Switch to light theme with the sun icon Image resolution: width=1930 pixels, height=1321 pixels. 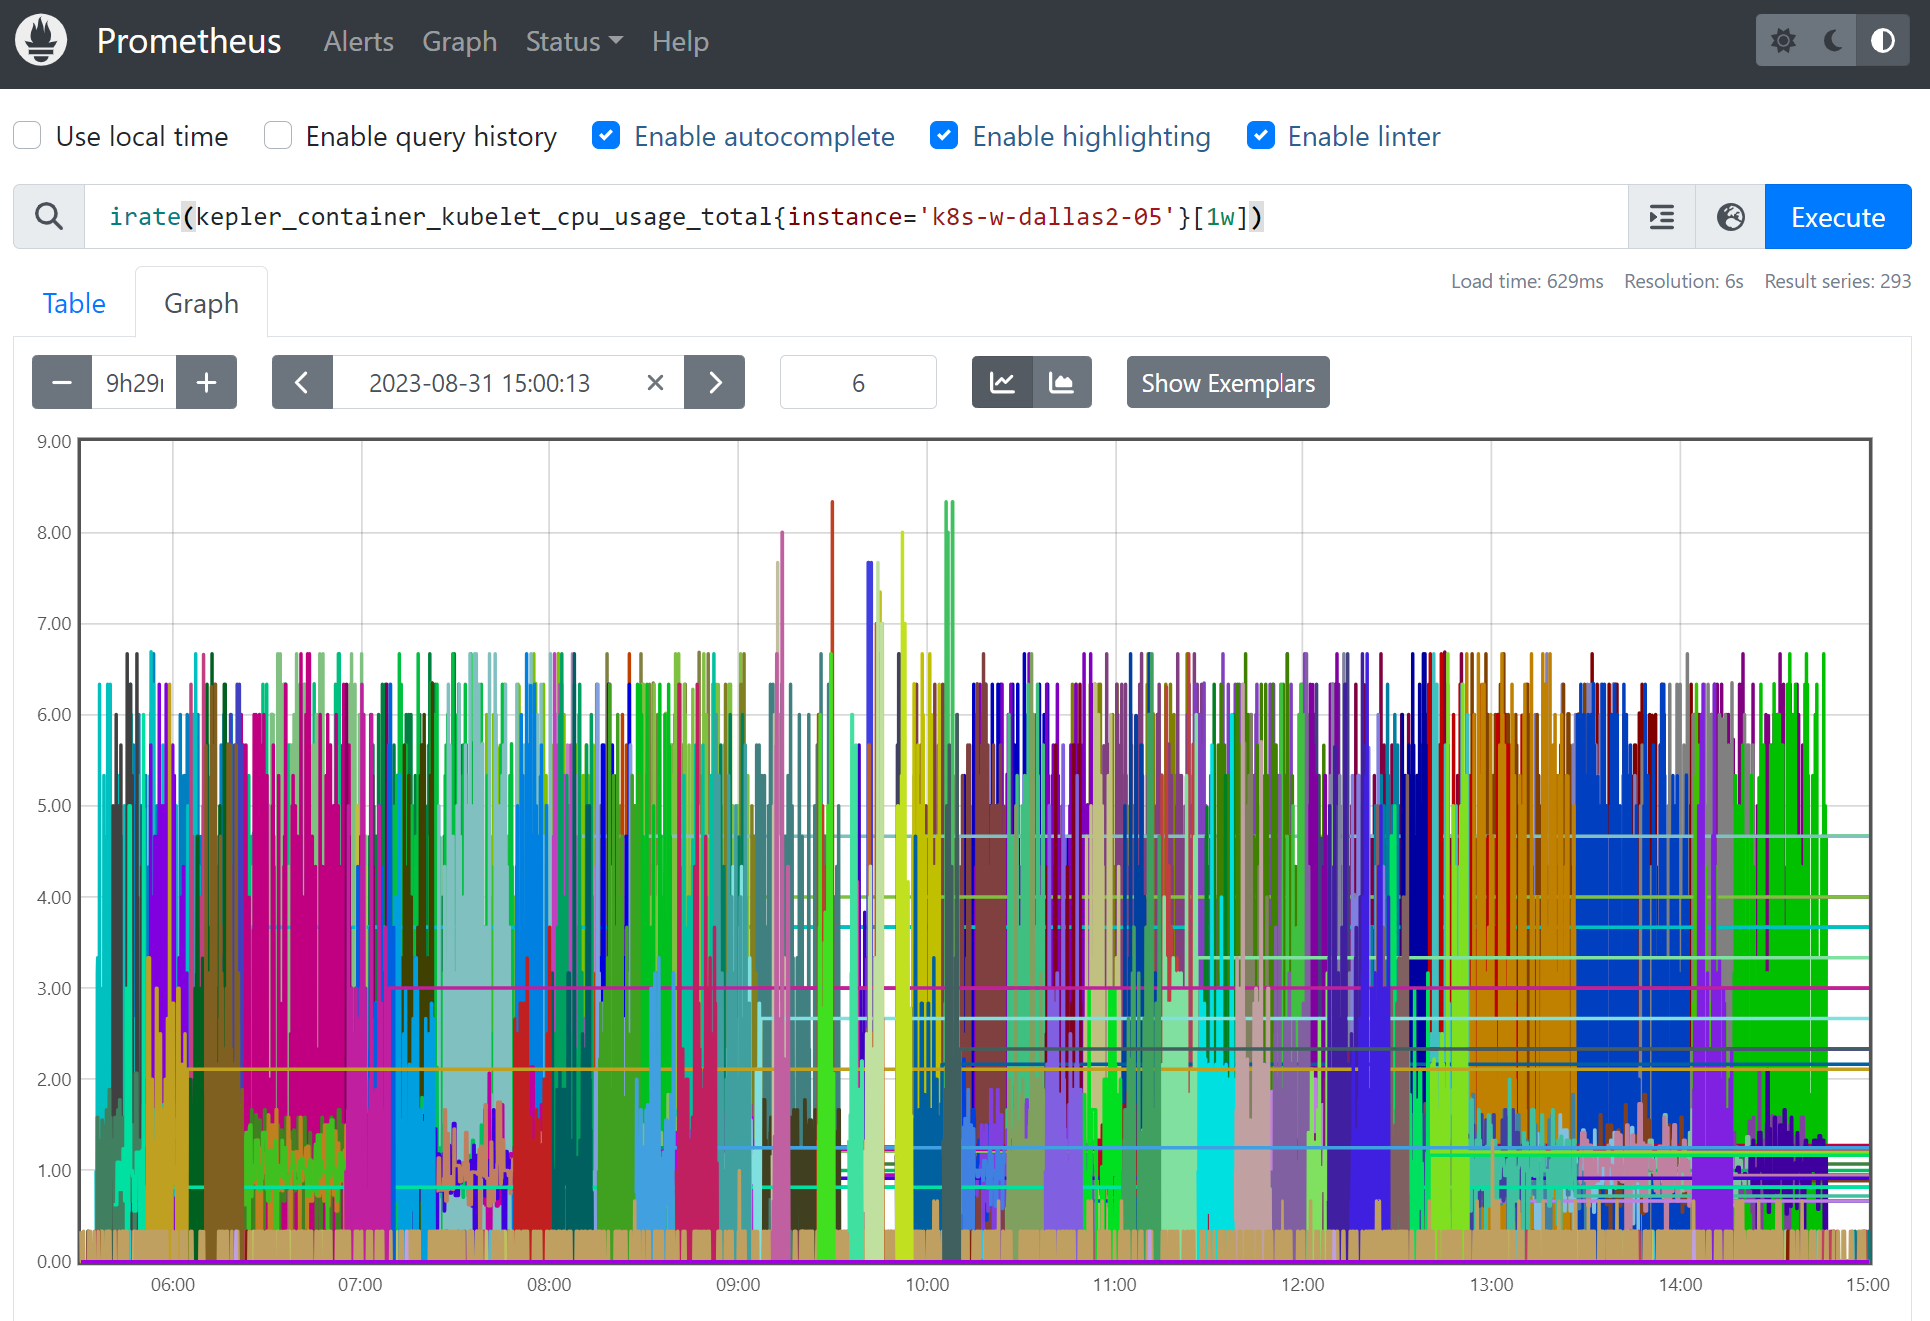tap(1784, 40)
